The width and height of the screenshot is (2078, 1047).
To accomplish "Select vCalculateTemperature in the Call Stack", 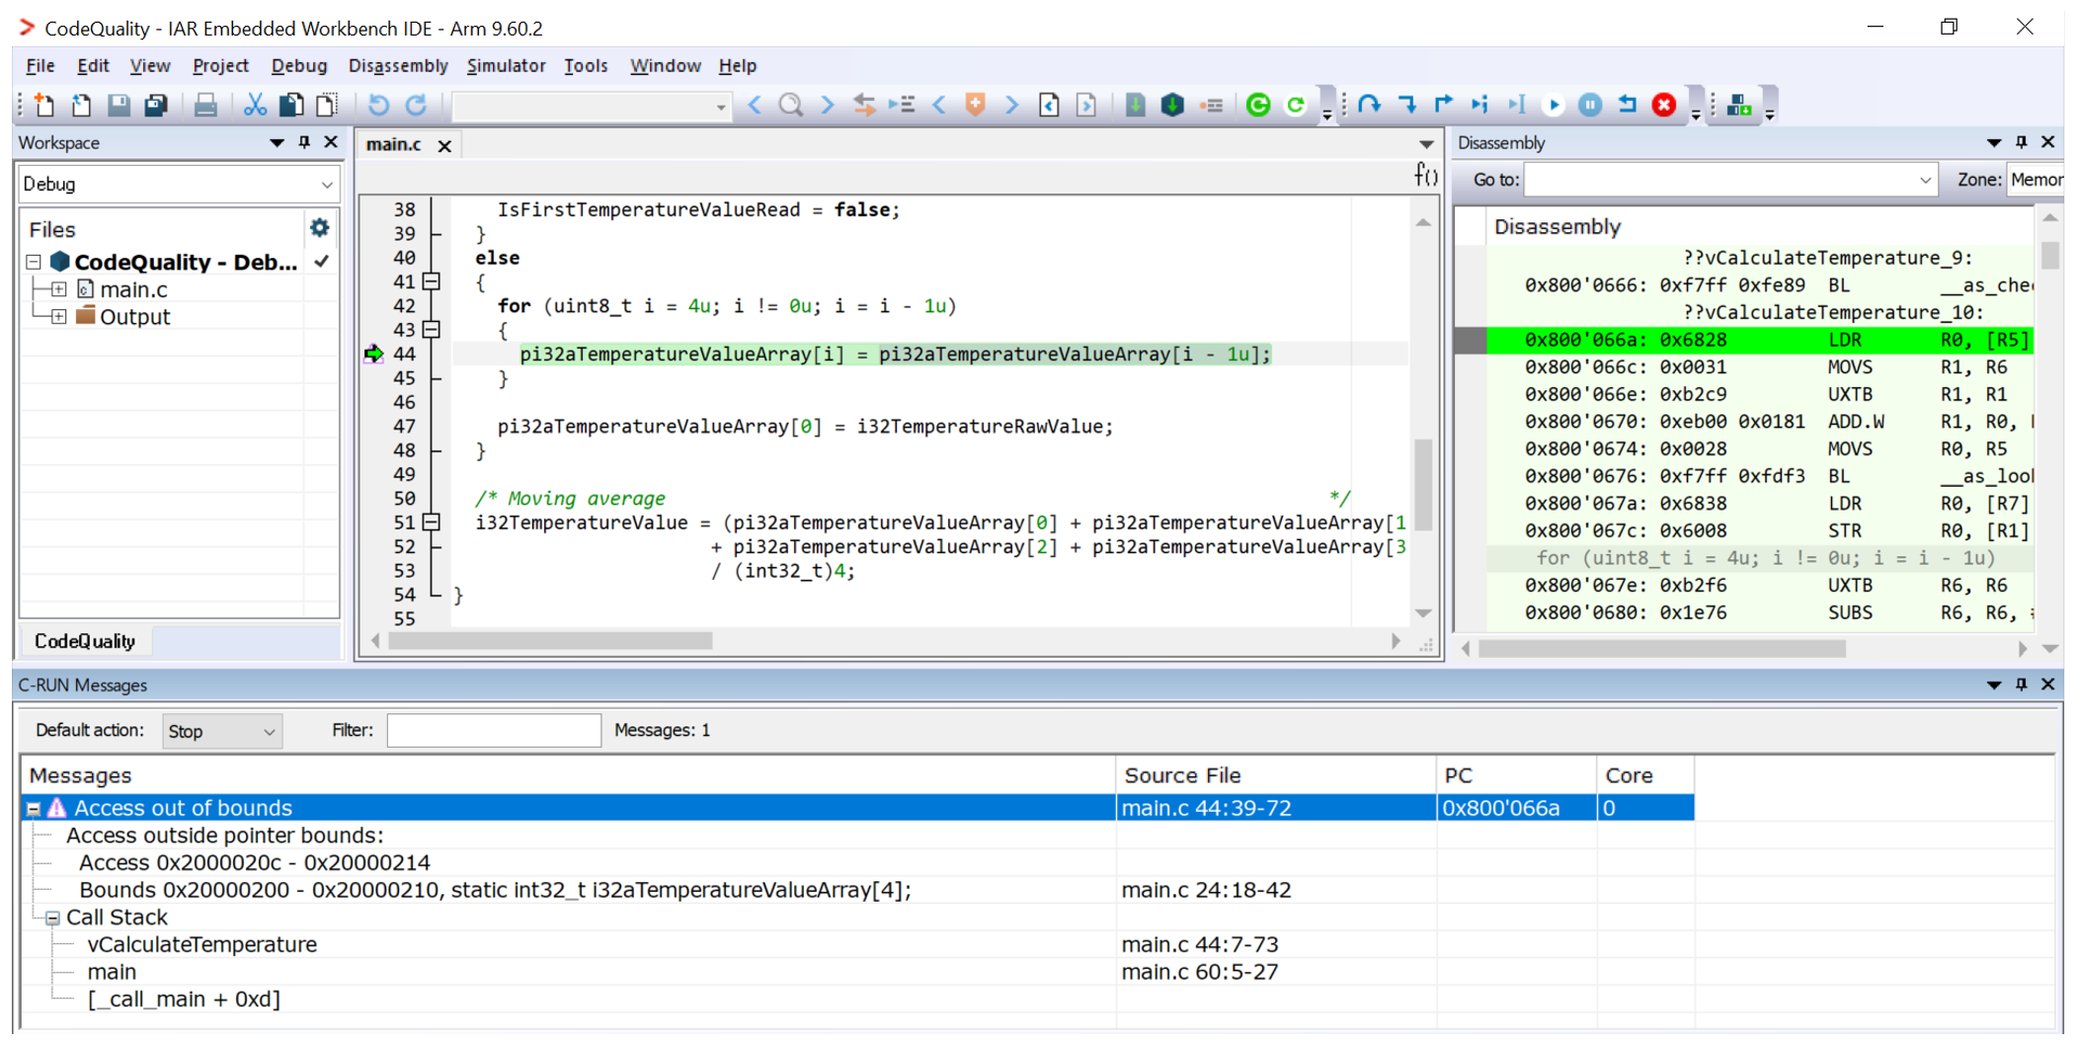I will (x=201, y=943).
